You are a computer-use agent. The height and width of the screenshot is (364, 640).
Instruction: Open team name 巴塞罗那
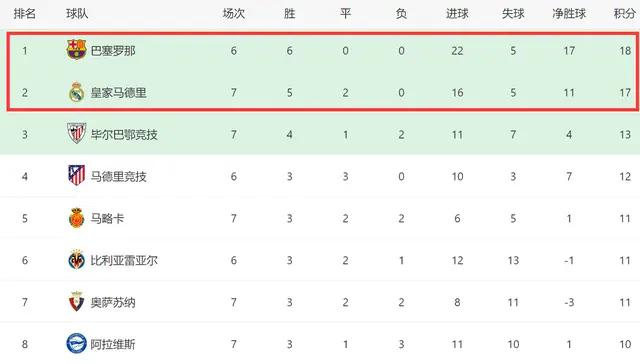(x=113, y=51)
